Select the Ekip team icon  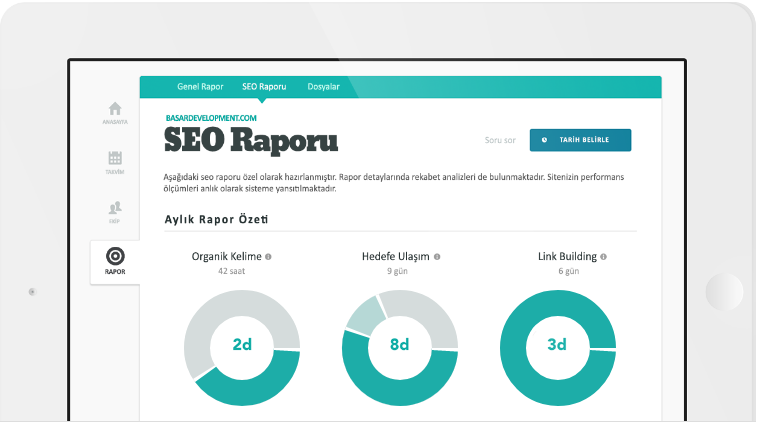tap(114, 208)
